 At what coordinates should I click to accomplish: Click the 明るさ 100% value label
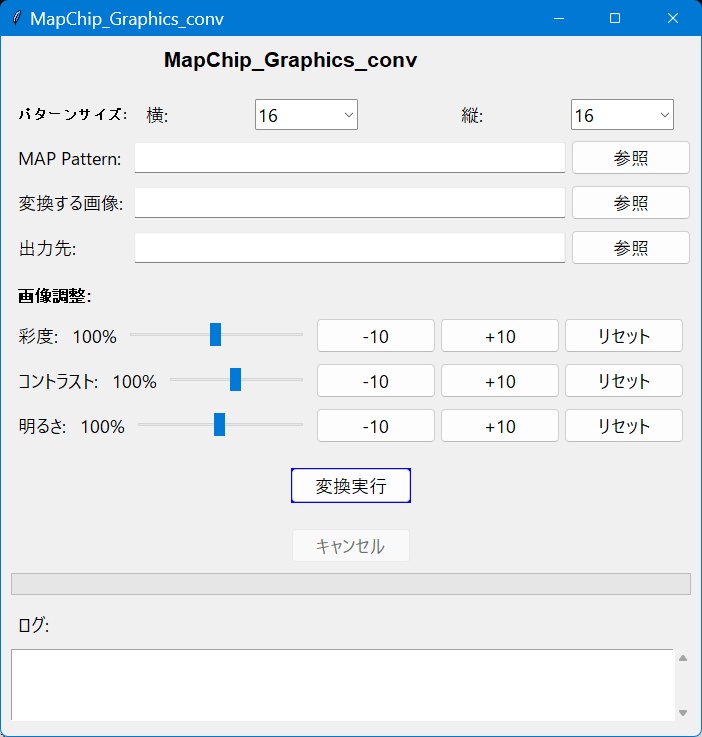click(102, 426)
